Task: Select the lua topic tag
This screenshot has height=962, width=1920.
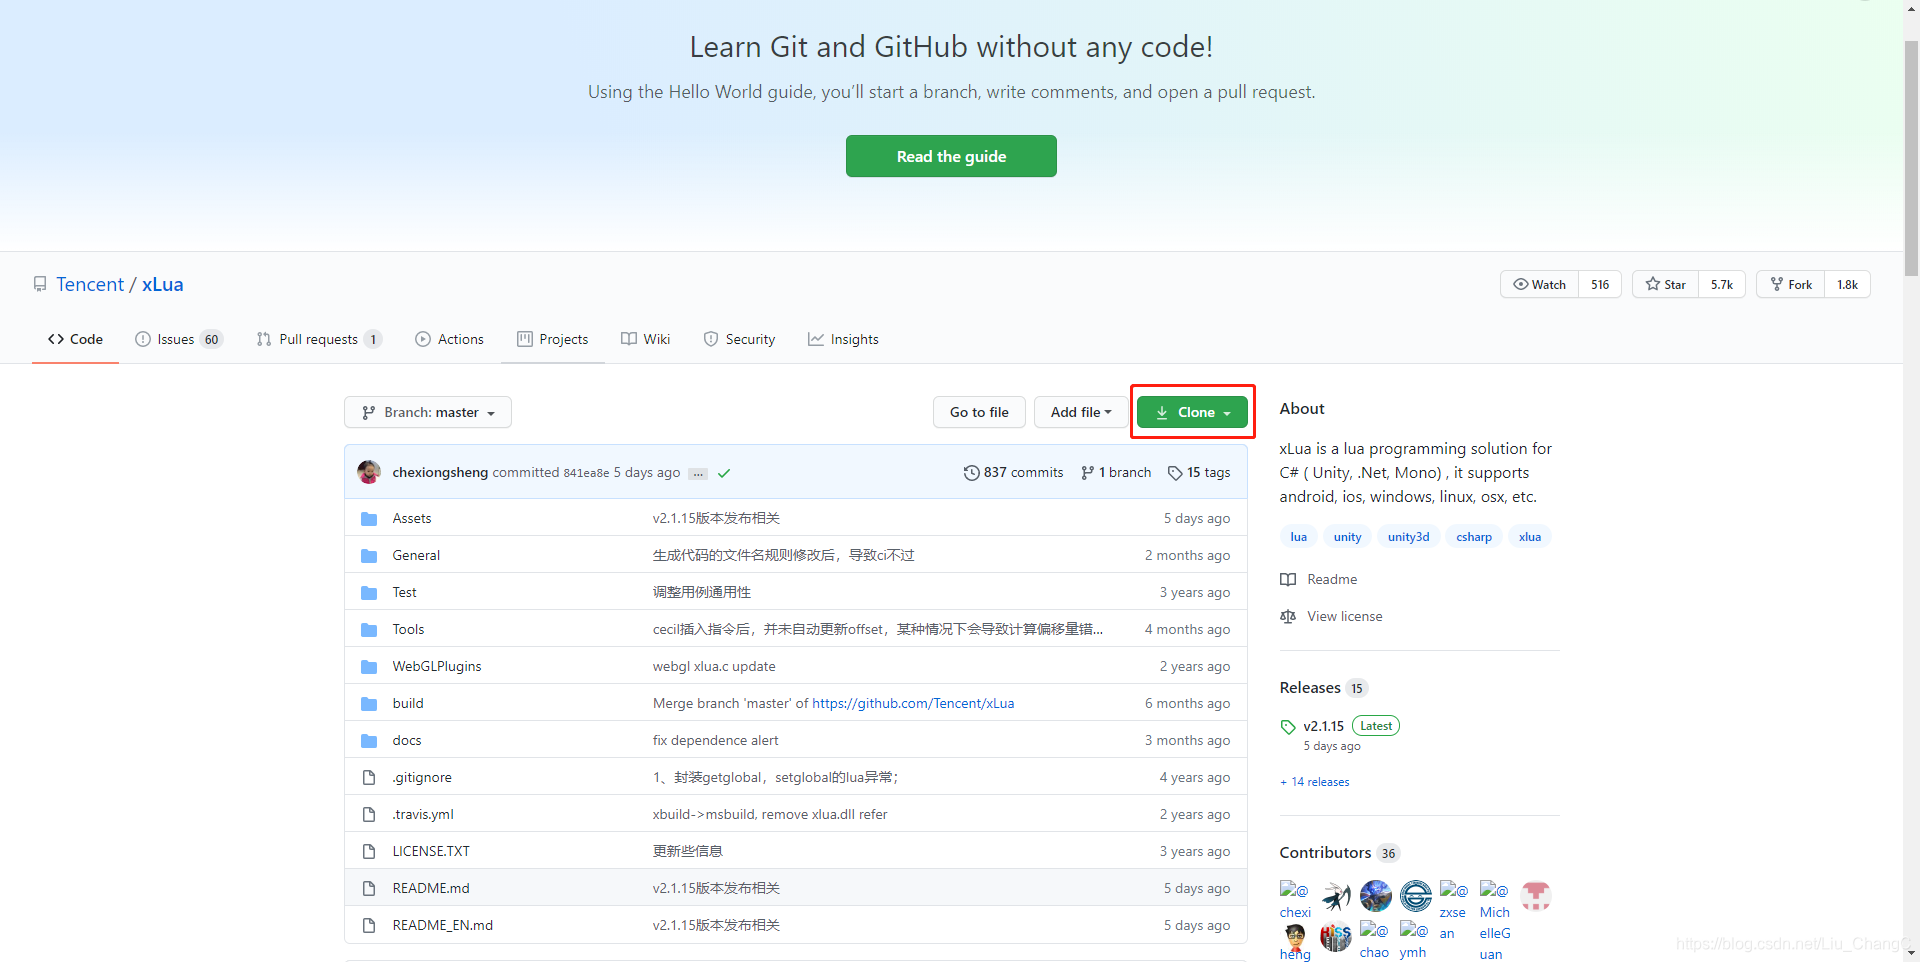Action: click(x=1298, y=537)
